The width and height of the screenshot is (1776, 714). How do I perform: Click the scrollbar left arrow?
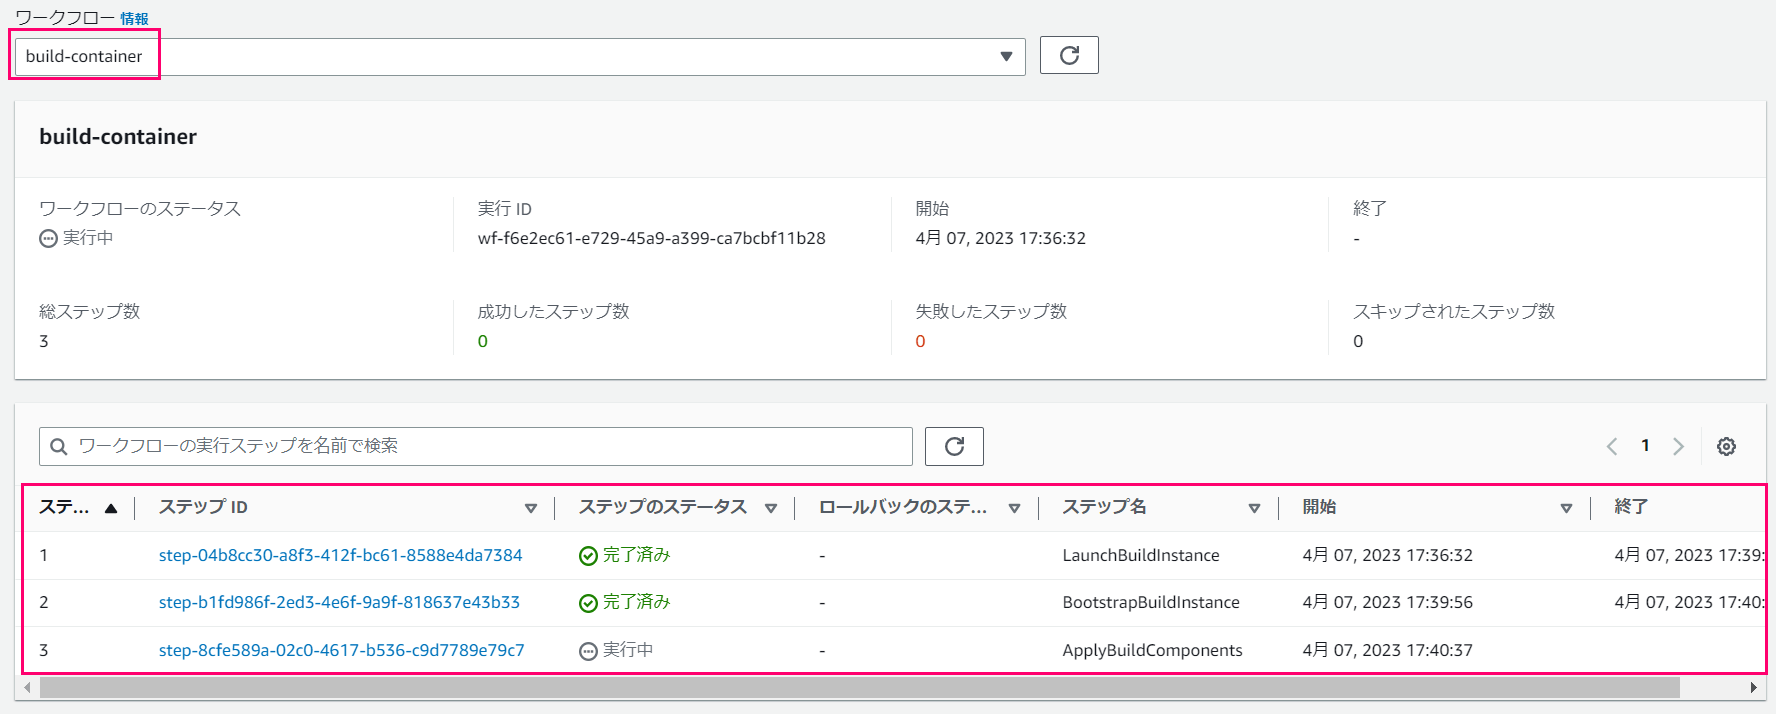point(27,687)
